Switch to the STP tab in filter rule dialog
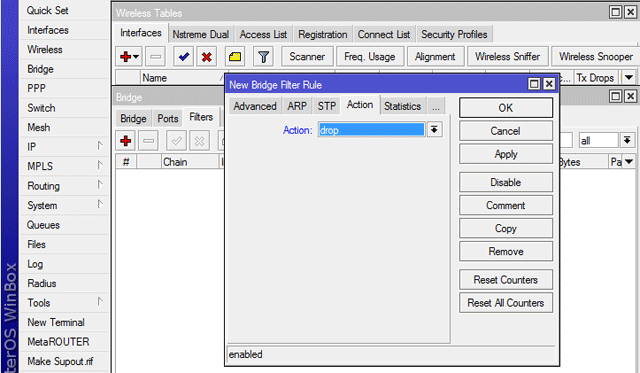 327,106
